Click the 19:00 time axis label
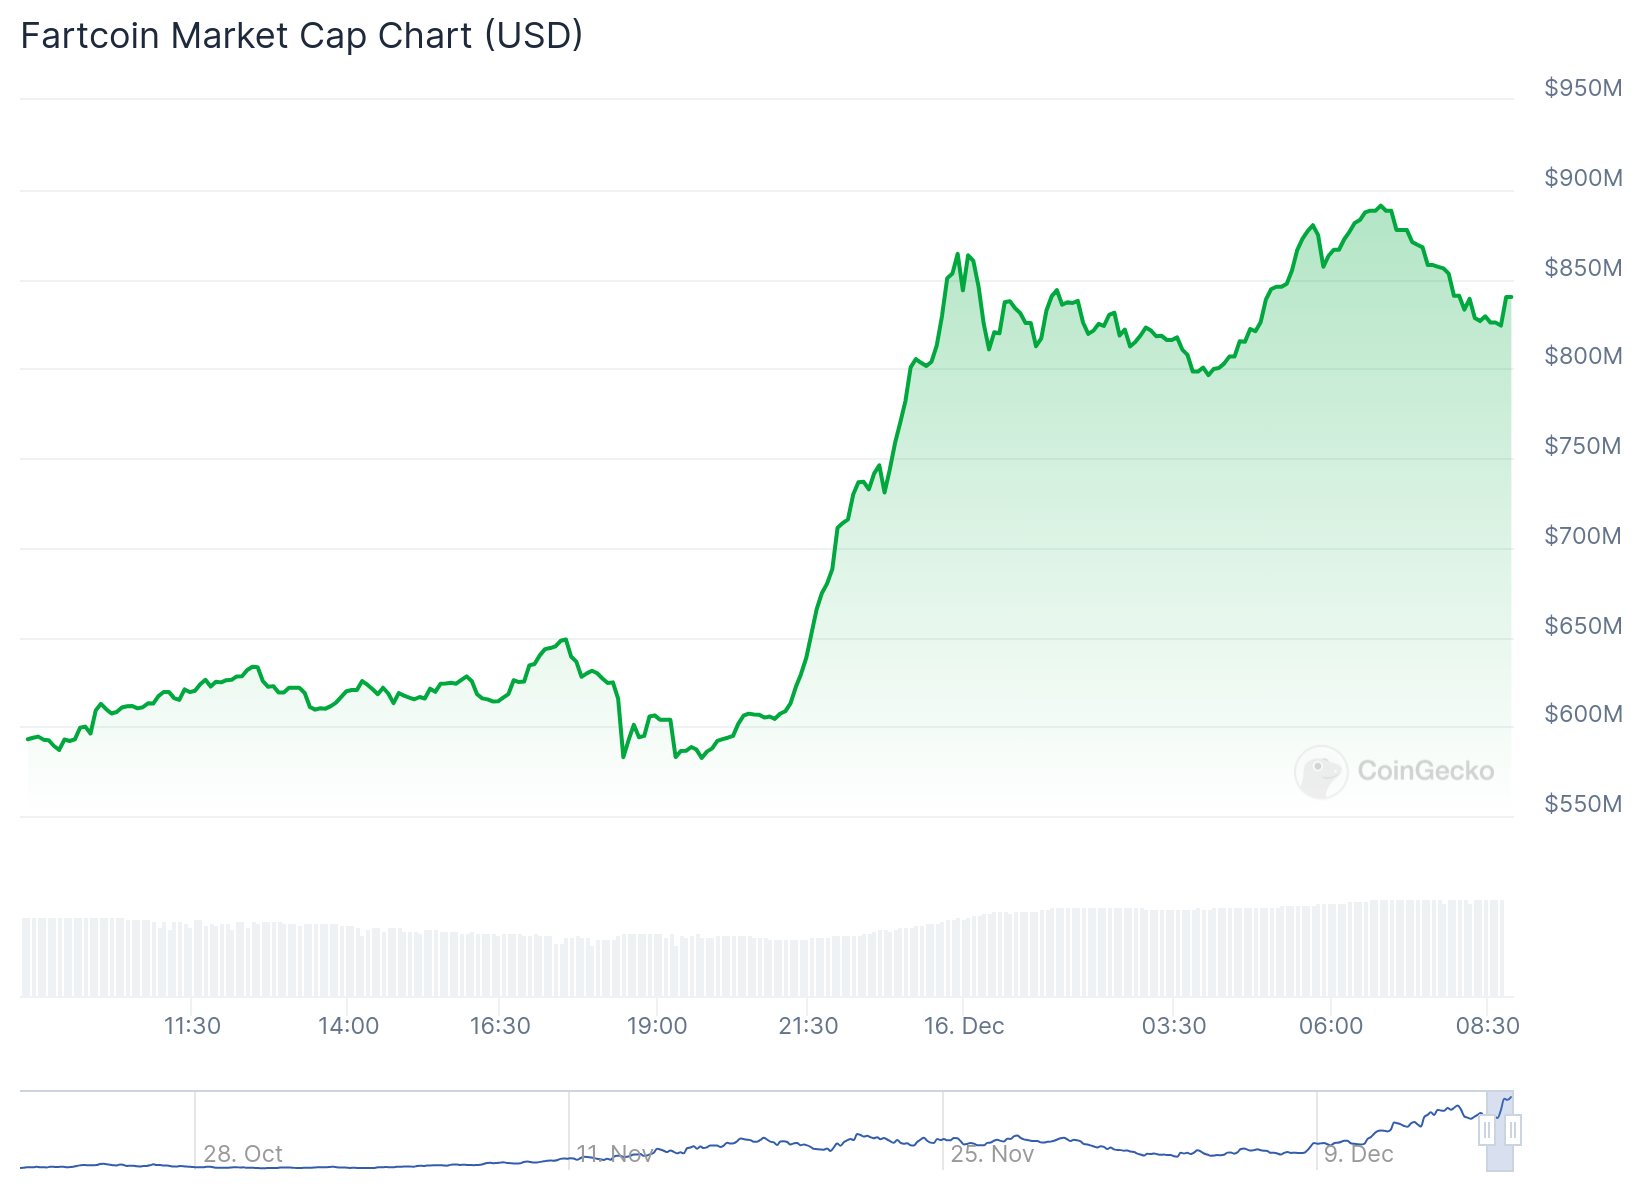Image resolution: width=1644 pixels, height=1200 pixels. coord(657,1026)
